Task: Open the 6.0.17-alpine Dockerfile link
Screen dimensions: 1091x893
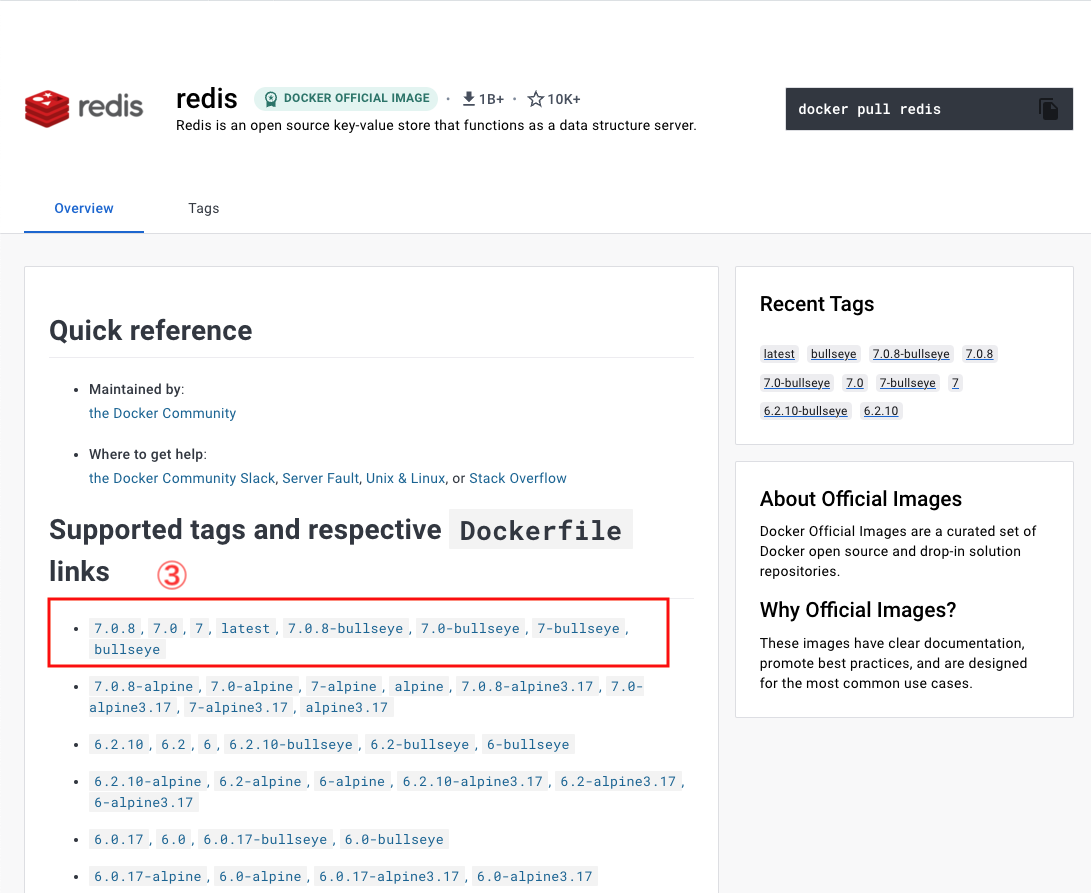Action: [x=148, y=876]
